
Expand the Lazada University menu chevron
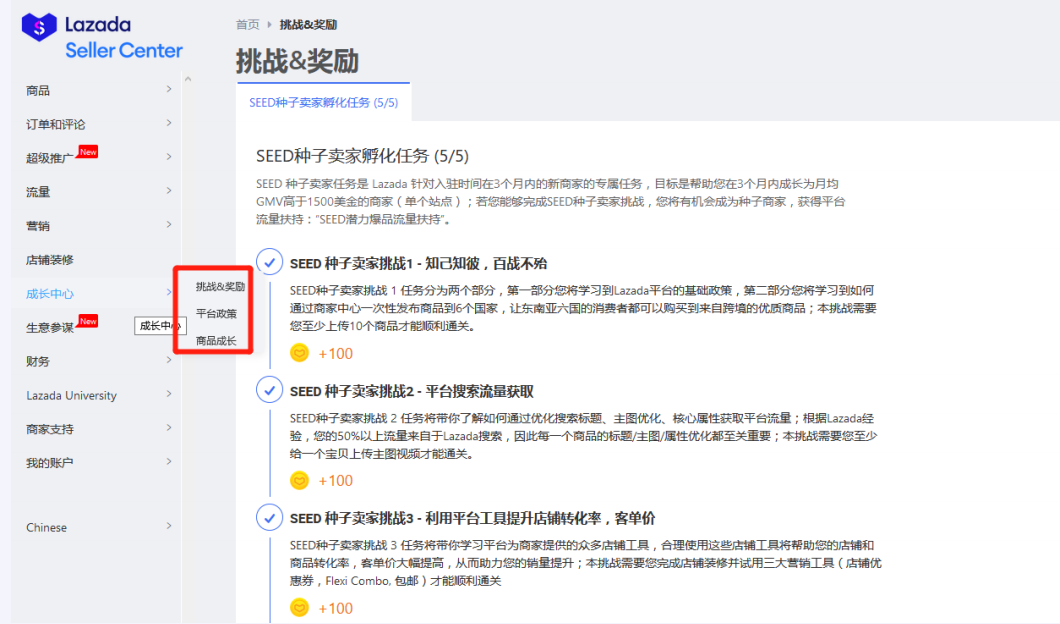(169, 394)
